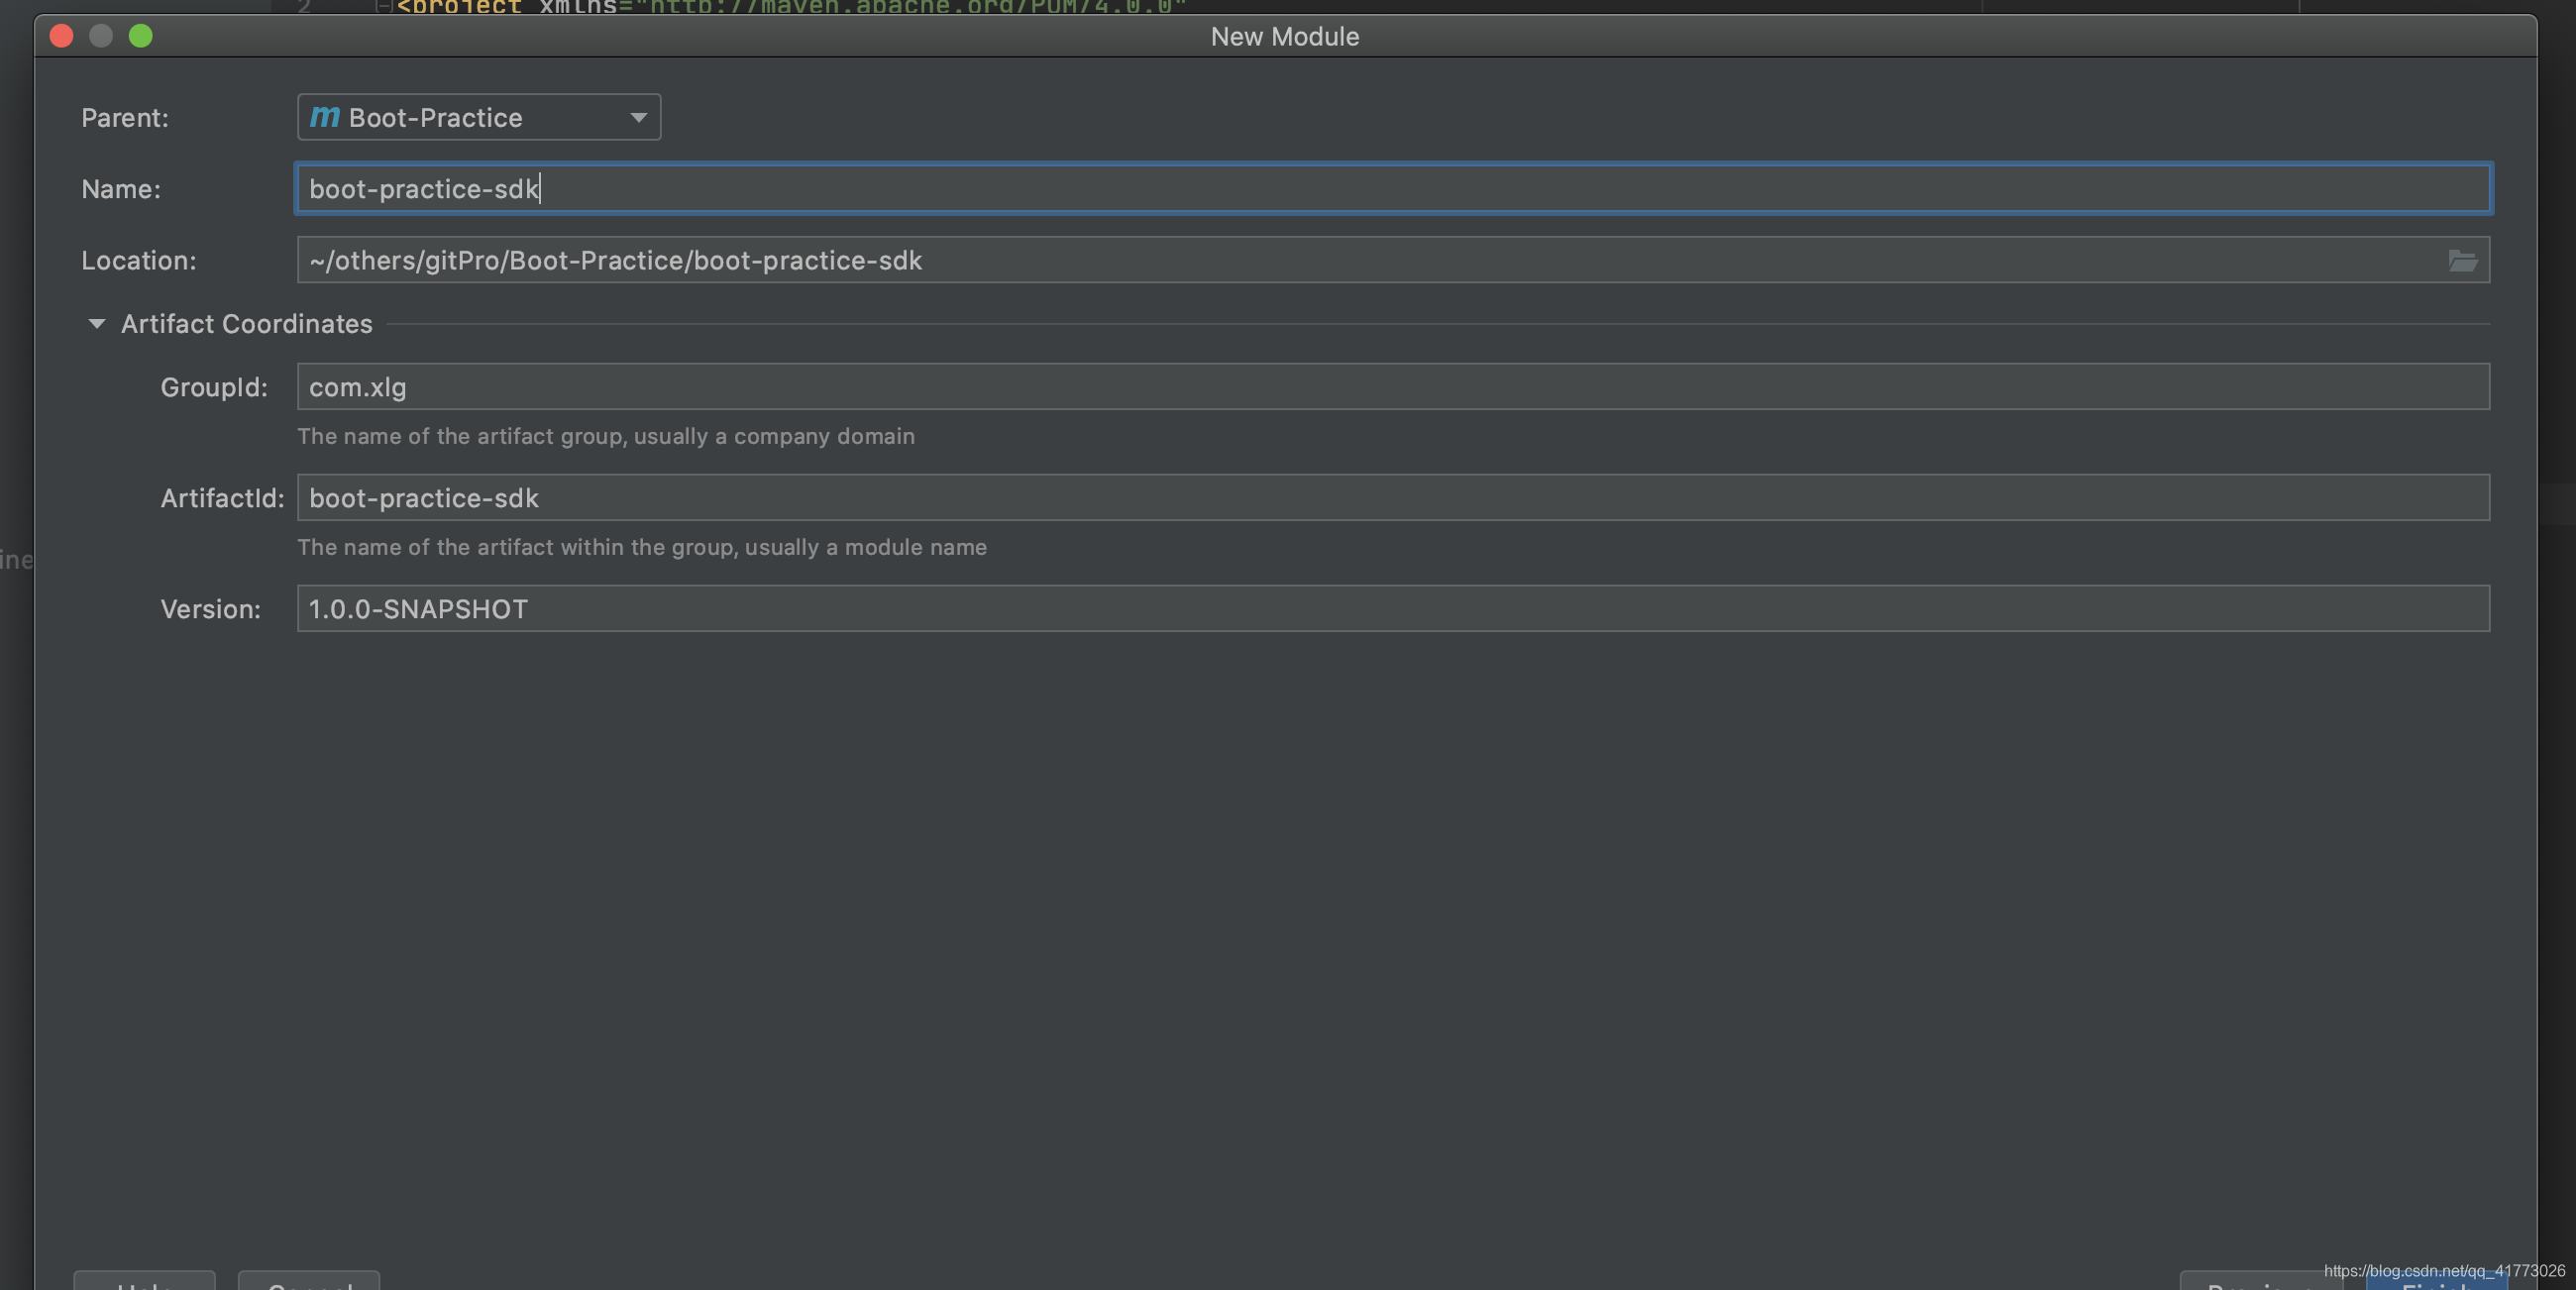
Task: Click the green zoom window button
Action: pyautogui.click(x=141, y=36)
